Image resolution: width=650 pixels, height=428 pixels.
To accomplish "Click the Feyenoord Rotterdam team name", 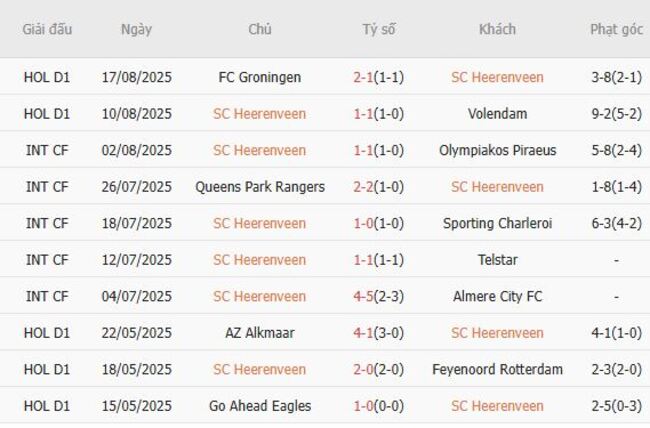I will click(497, 369).
